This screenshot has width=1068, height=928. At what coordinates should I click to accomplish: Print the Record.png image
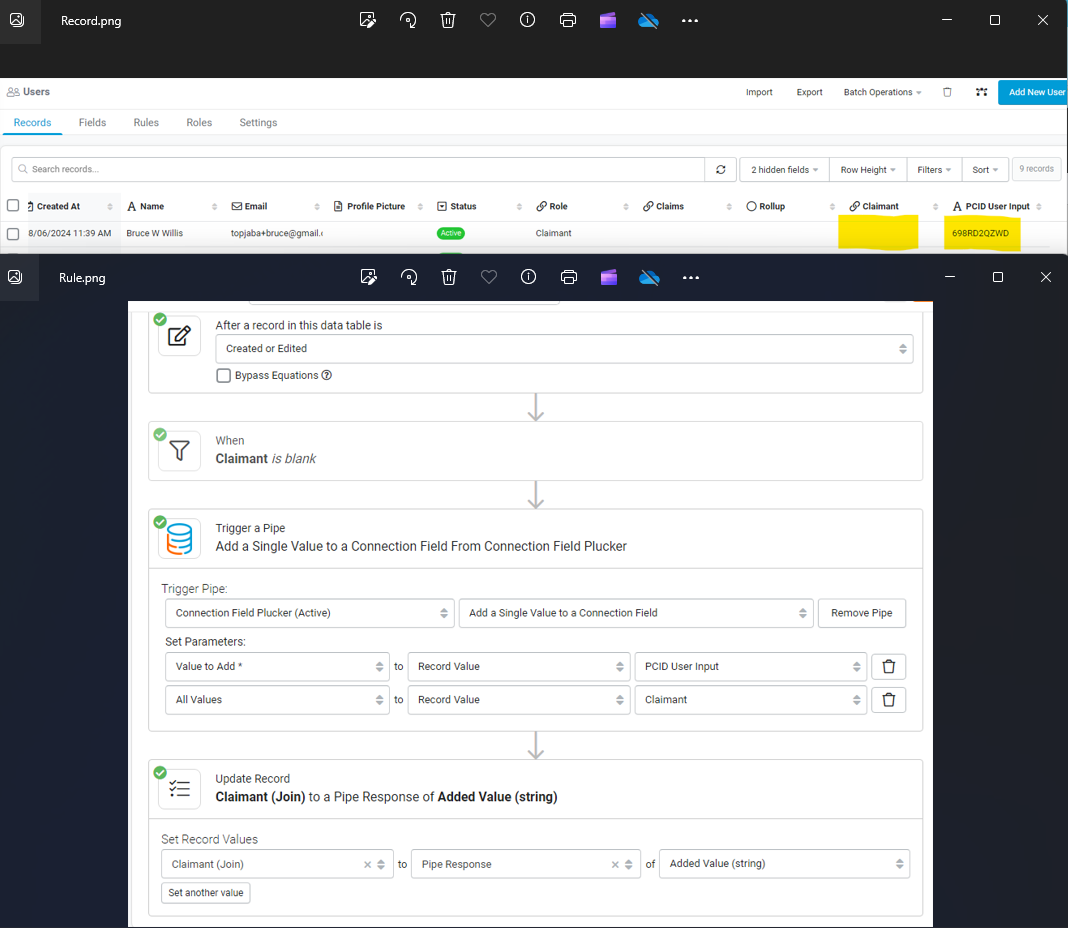pyautogui.click(x=567, y=20)
